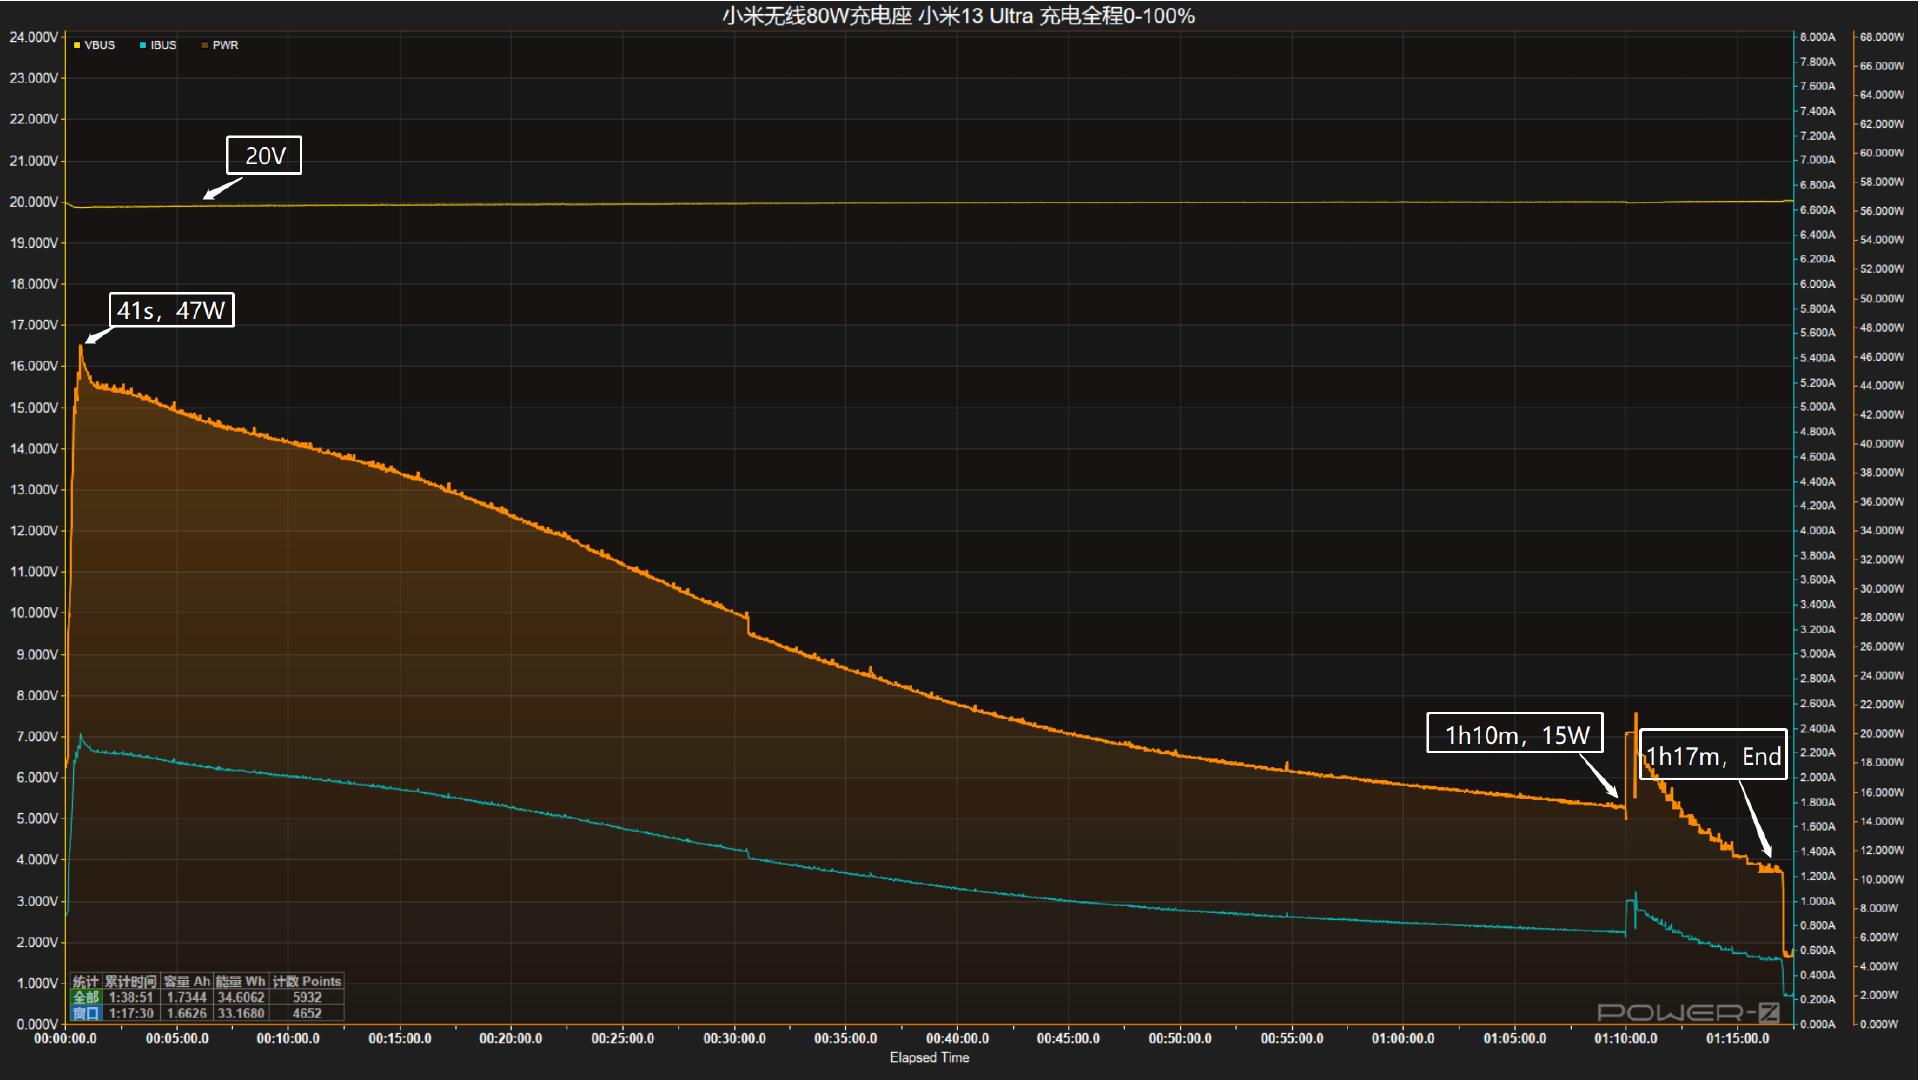Viewport: 1920px width, 1080px height.
Task: Click the '1h17m, End' annotation label
Action: point(1713,756)
